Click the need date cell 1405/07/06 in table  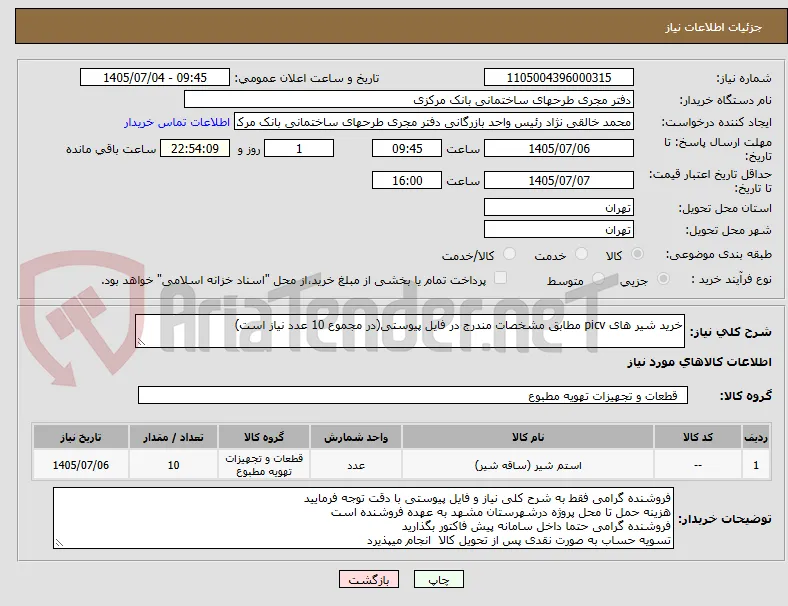tap(81, 465)
